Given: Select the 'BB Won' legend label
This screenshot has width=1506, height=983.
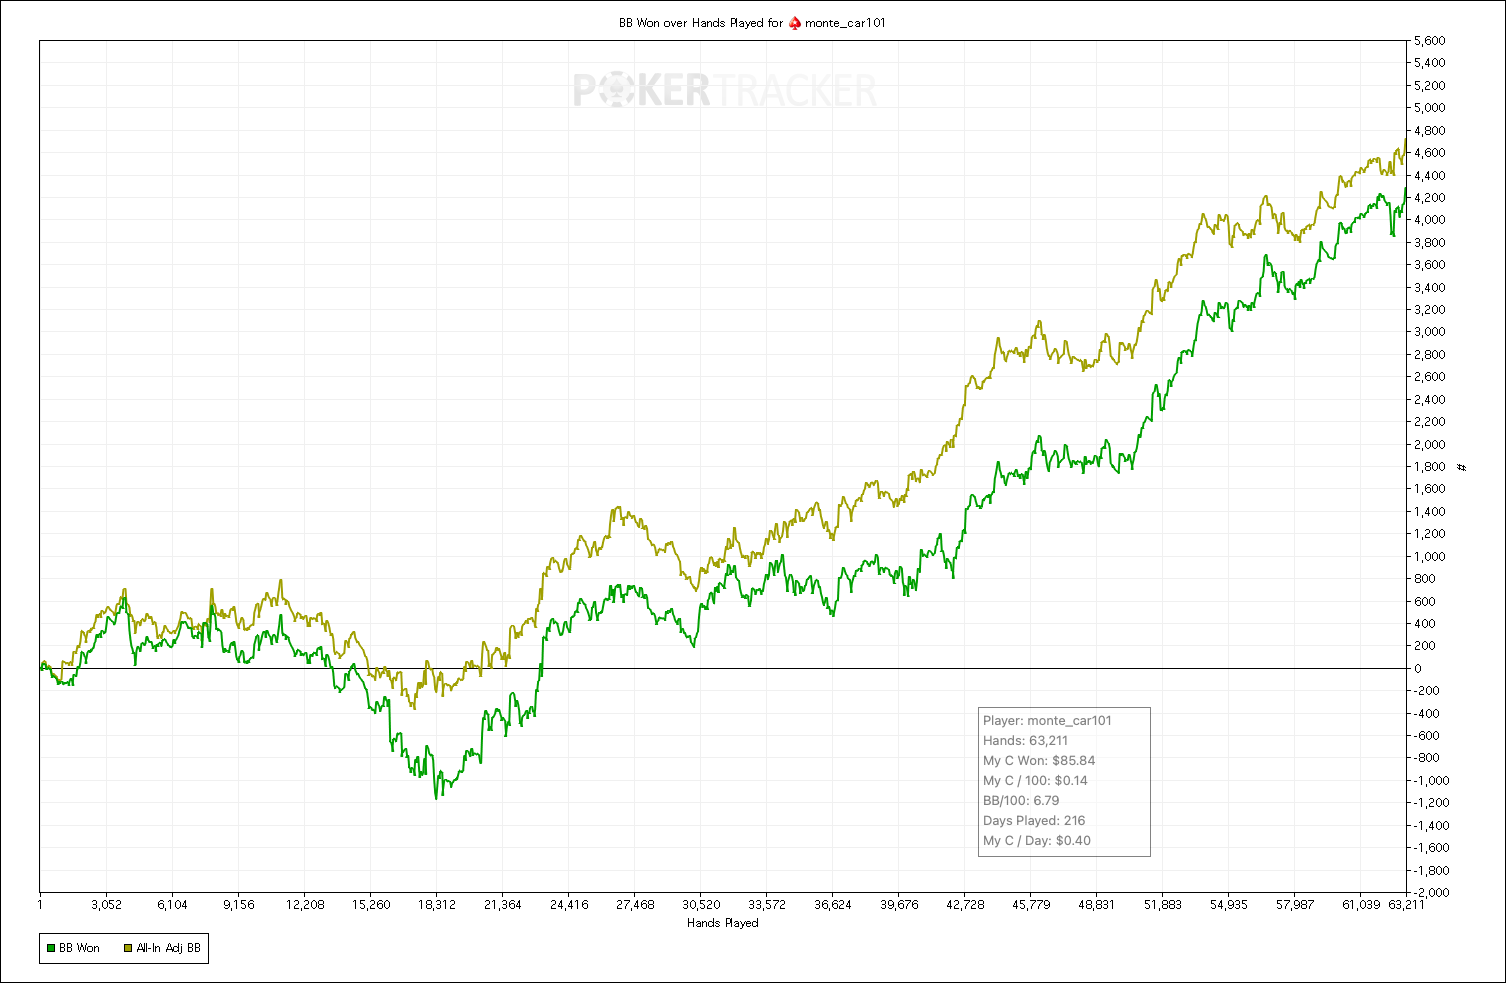Looking at the screenshot, I should 80,948.
